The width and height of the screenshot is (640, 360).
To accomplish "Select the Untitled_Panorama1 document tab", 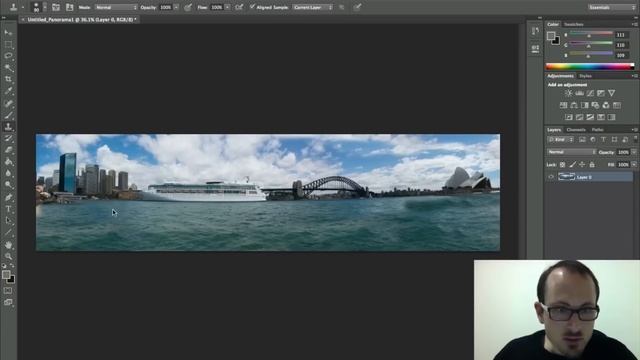I will point(81,20).
